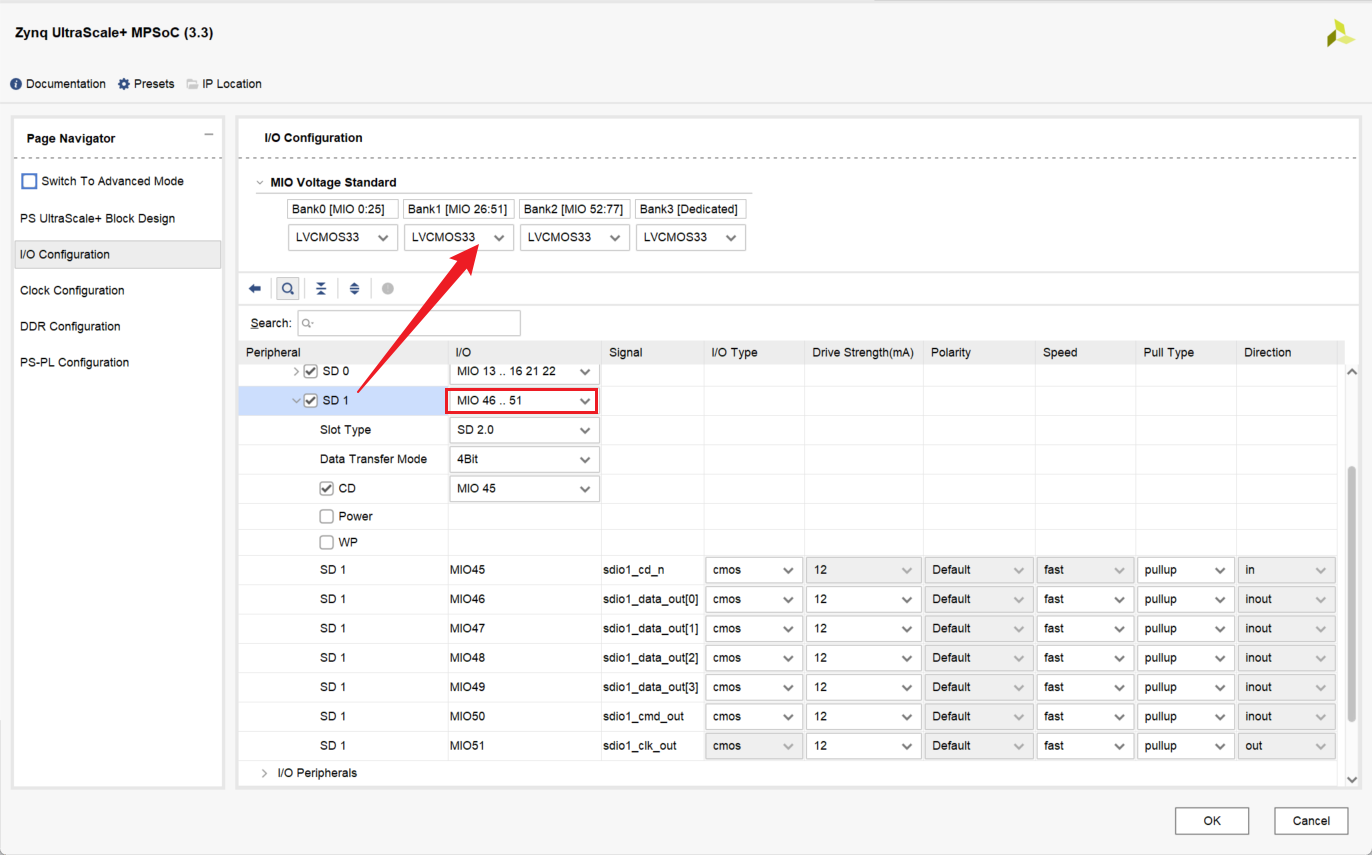The height and width of the screenshot is (855, 1372).
Task: Uncheck the CD checkbox
Action: [326, 488]
